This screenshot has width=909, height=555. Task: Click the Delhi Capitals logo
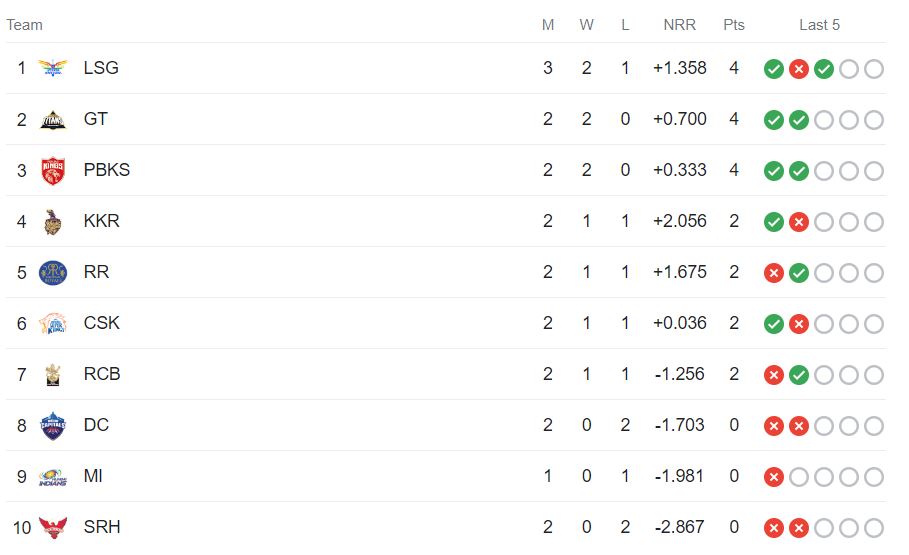[x=53, y=426]
